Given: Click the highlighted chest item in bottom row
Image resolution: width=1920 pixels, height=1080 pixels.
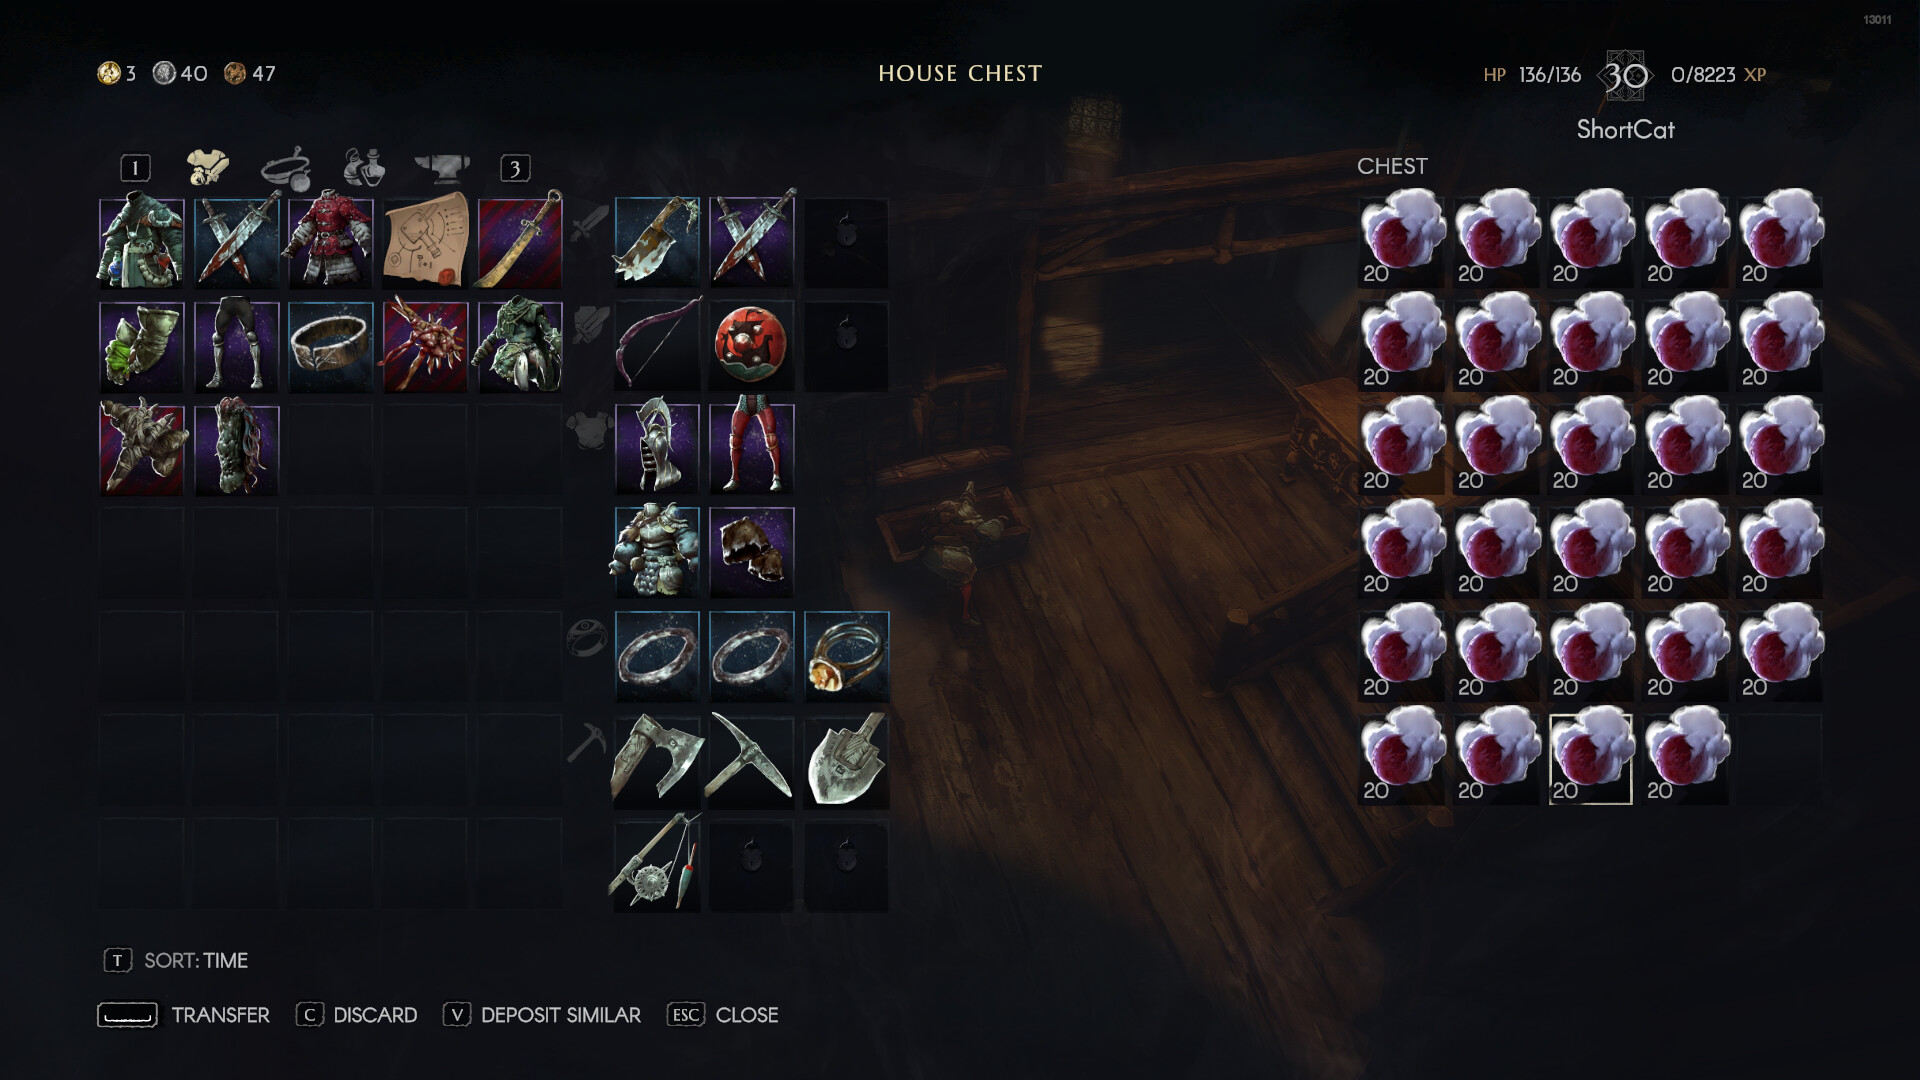Looking at the screenshot, I should pyautogui.click(x=1590, y=759).
